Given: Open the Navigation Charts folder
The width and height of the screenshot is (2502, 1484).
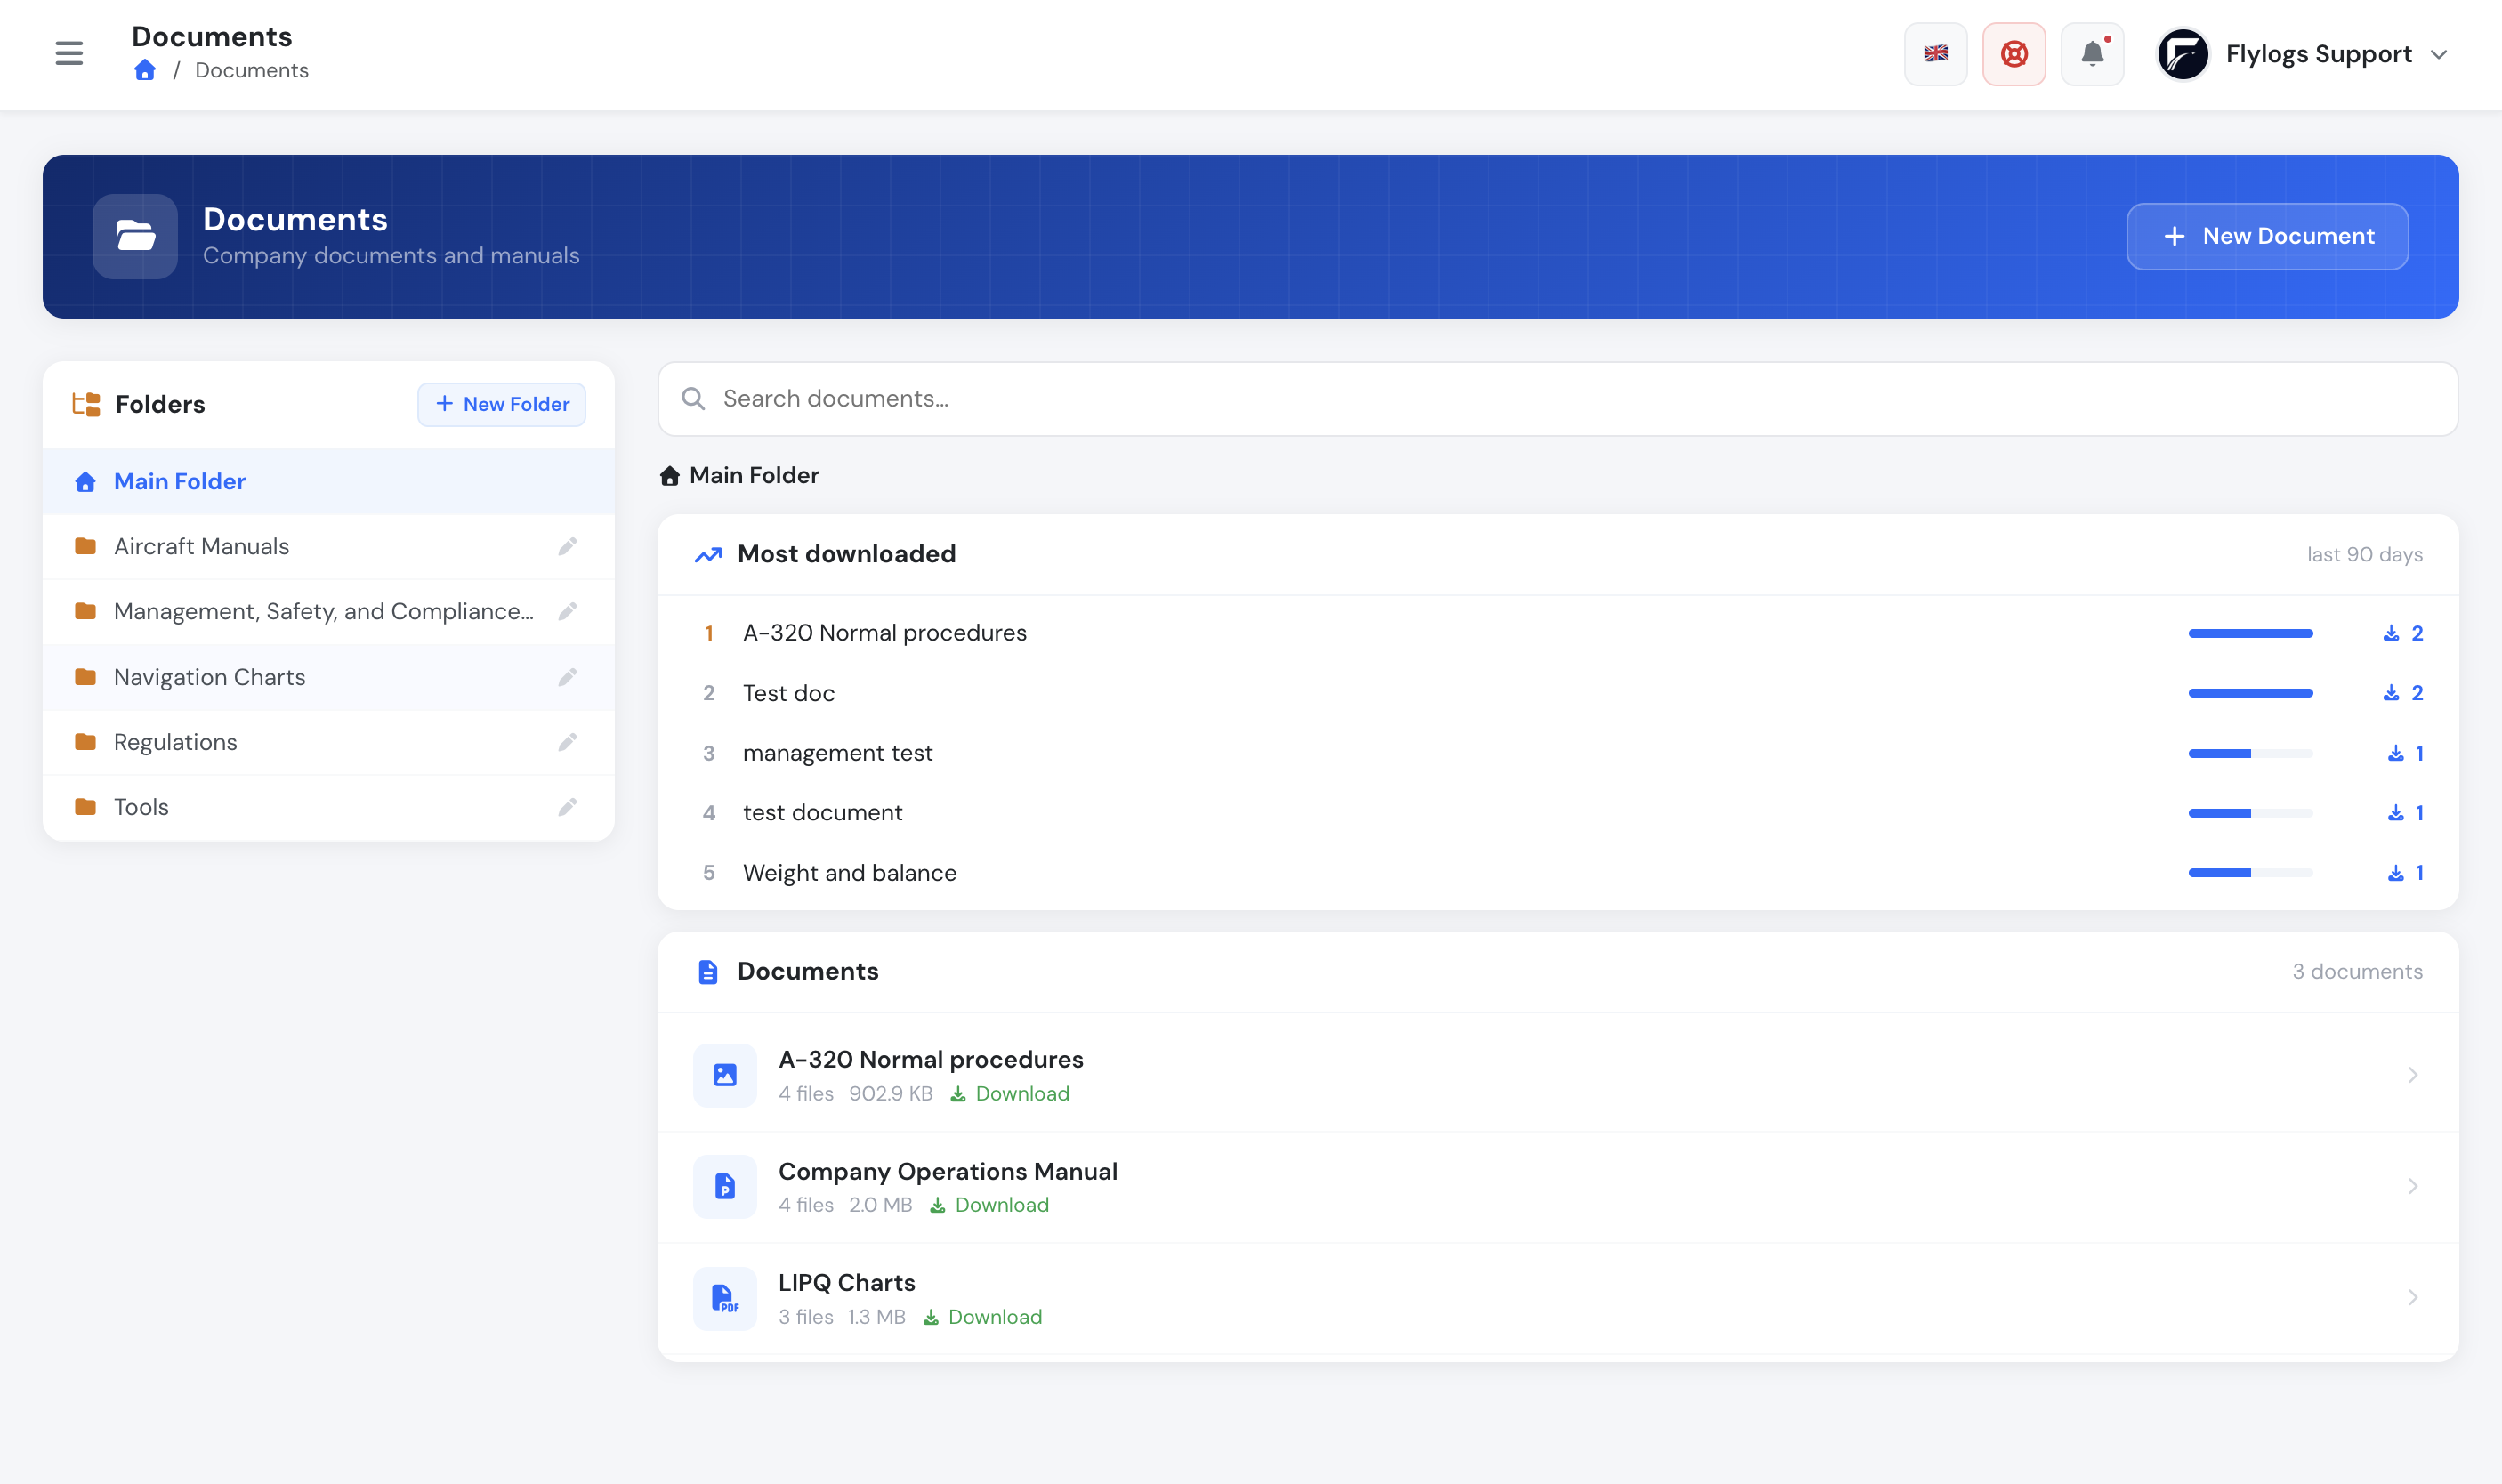Looking at the screenshot, I should 328,677.
